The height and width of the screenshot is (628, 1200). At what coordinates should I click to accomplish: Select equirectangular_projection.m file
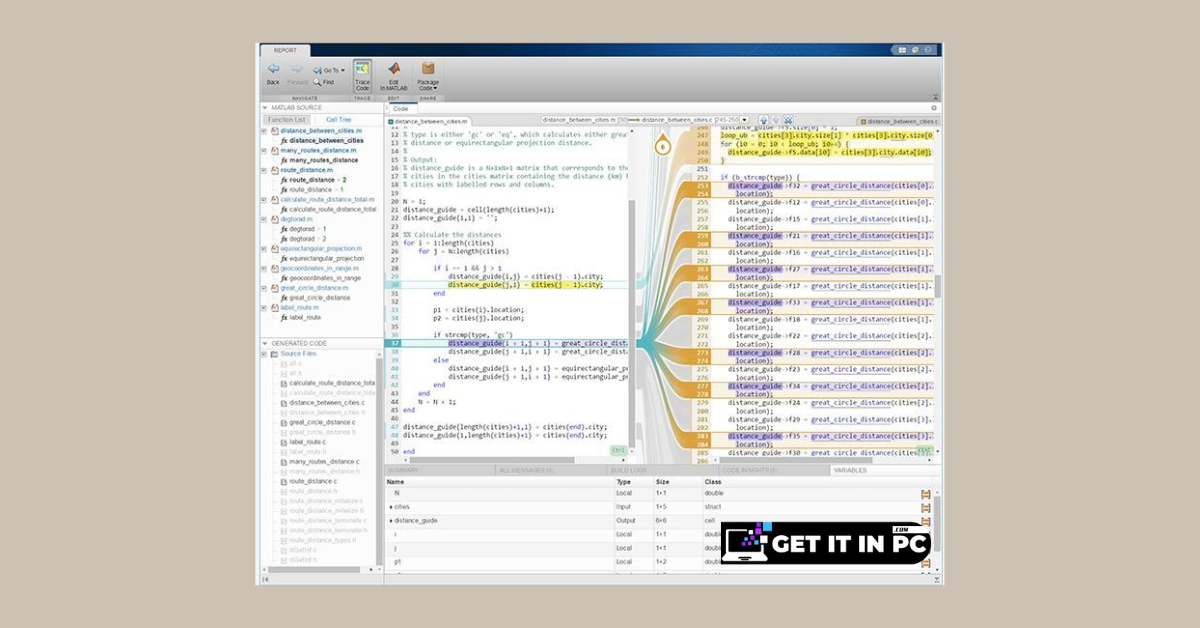(321, 248)
